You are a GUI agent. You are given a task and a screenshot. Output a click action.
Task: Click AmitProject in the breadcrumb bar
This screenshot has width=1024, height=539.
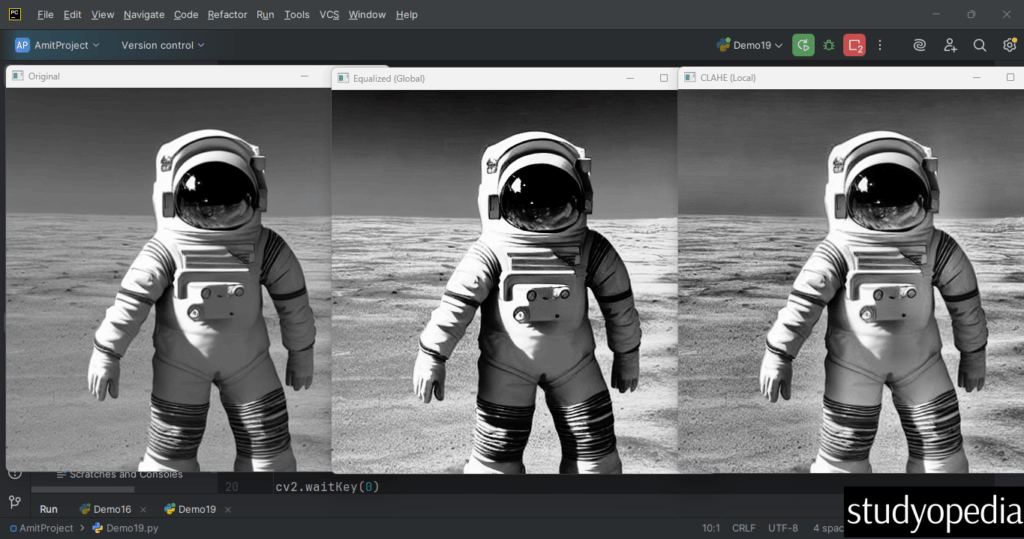(x=42, y=528)
